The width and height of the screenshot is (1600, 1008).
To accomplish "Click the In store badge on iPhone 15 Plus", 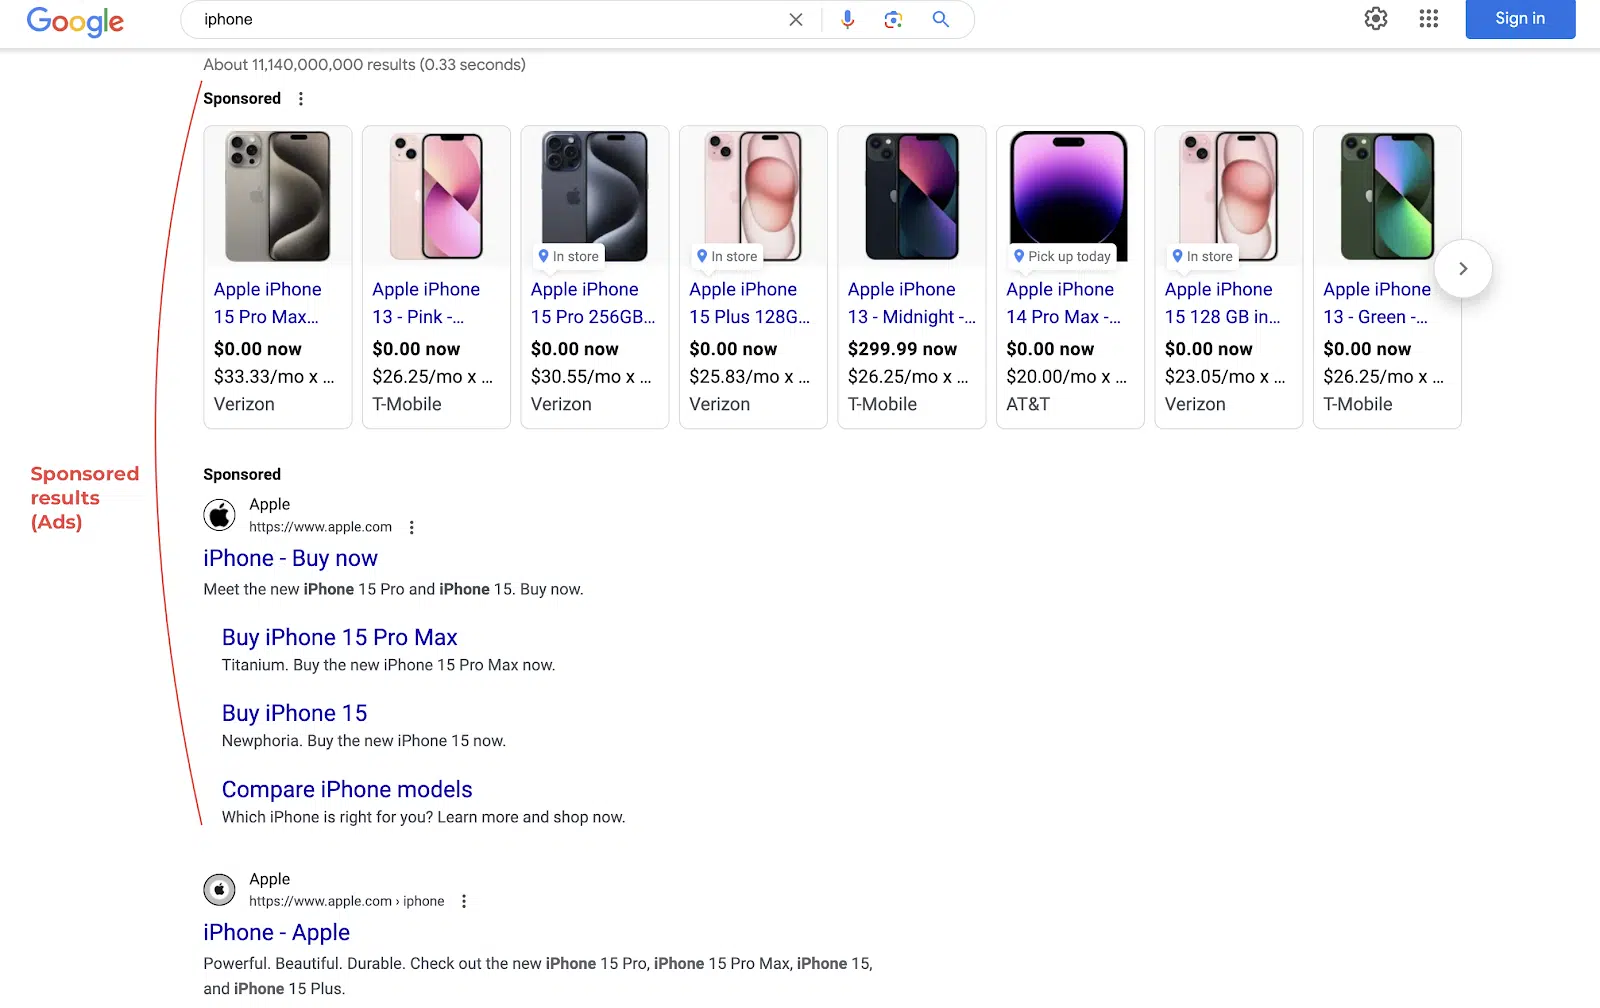I will [727, 256].
